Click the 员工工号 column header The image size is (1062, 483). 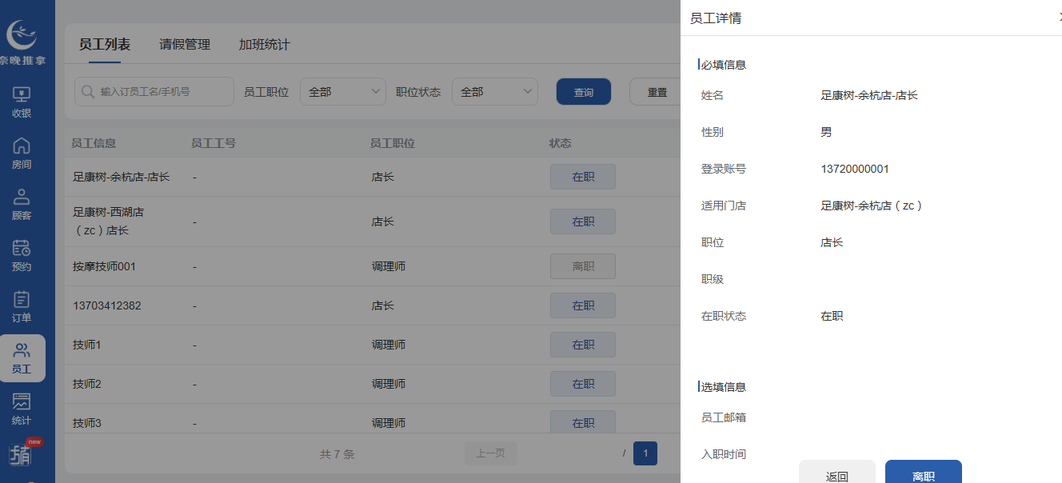(x=213, y=144)
